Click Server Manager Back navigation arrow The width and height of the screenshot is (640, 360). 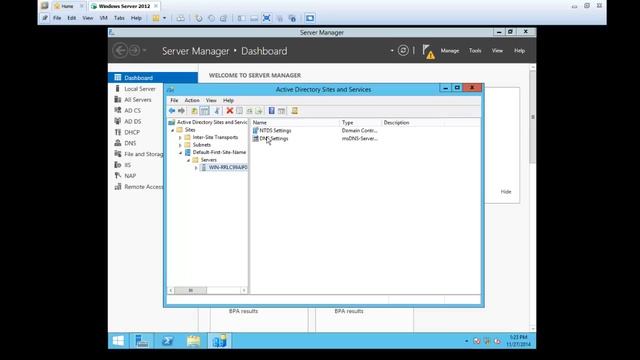(x=120, y=51)
